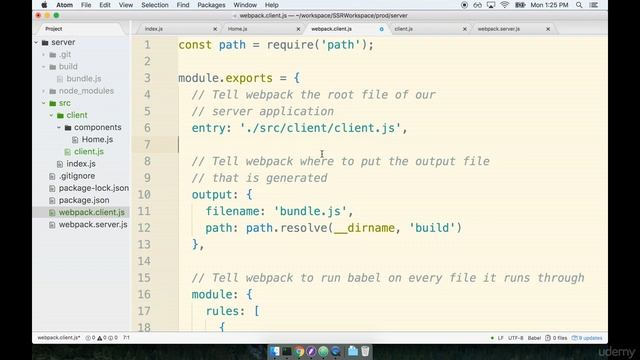Open .gitignore in the tree
This screenshot has height=360, width=640.
[77, 176]
